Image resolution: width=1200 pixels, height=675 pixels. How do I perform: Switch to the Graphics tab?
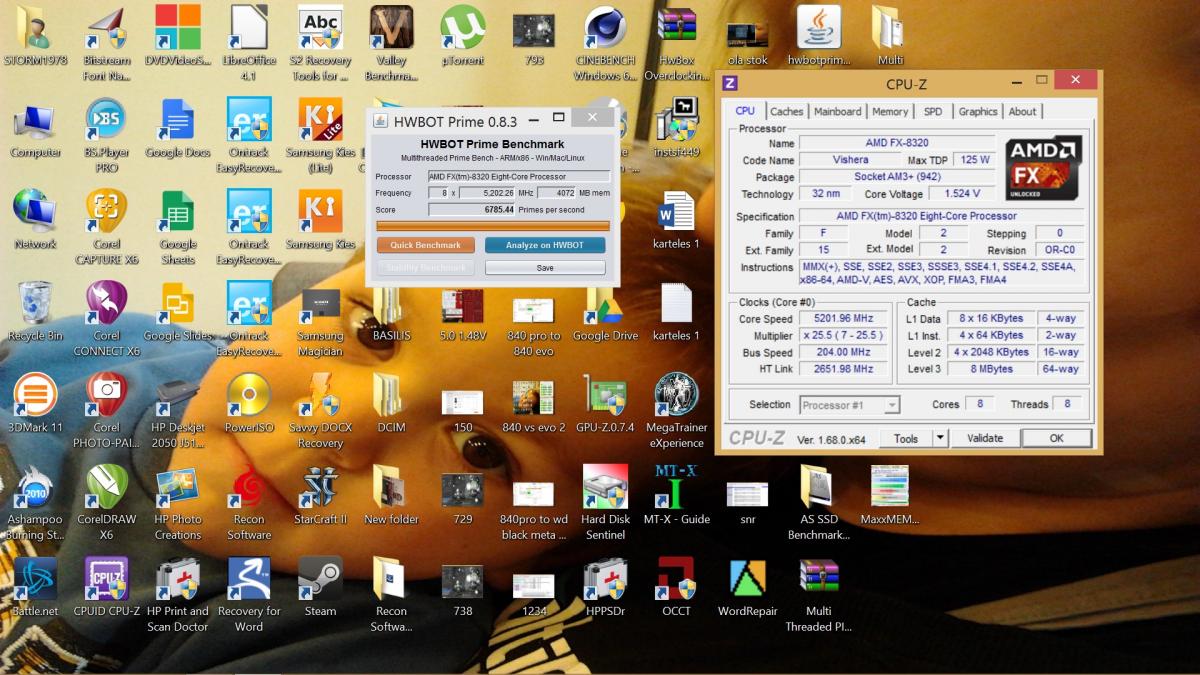click(978, 112)
